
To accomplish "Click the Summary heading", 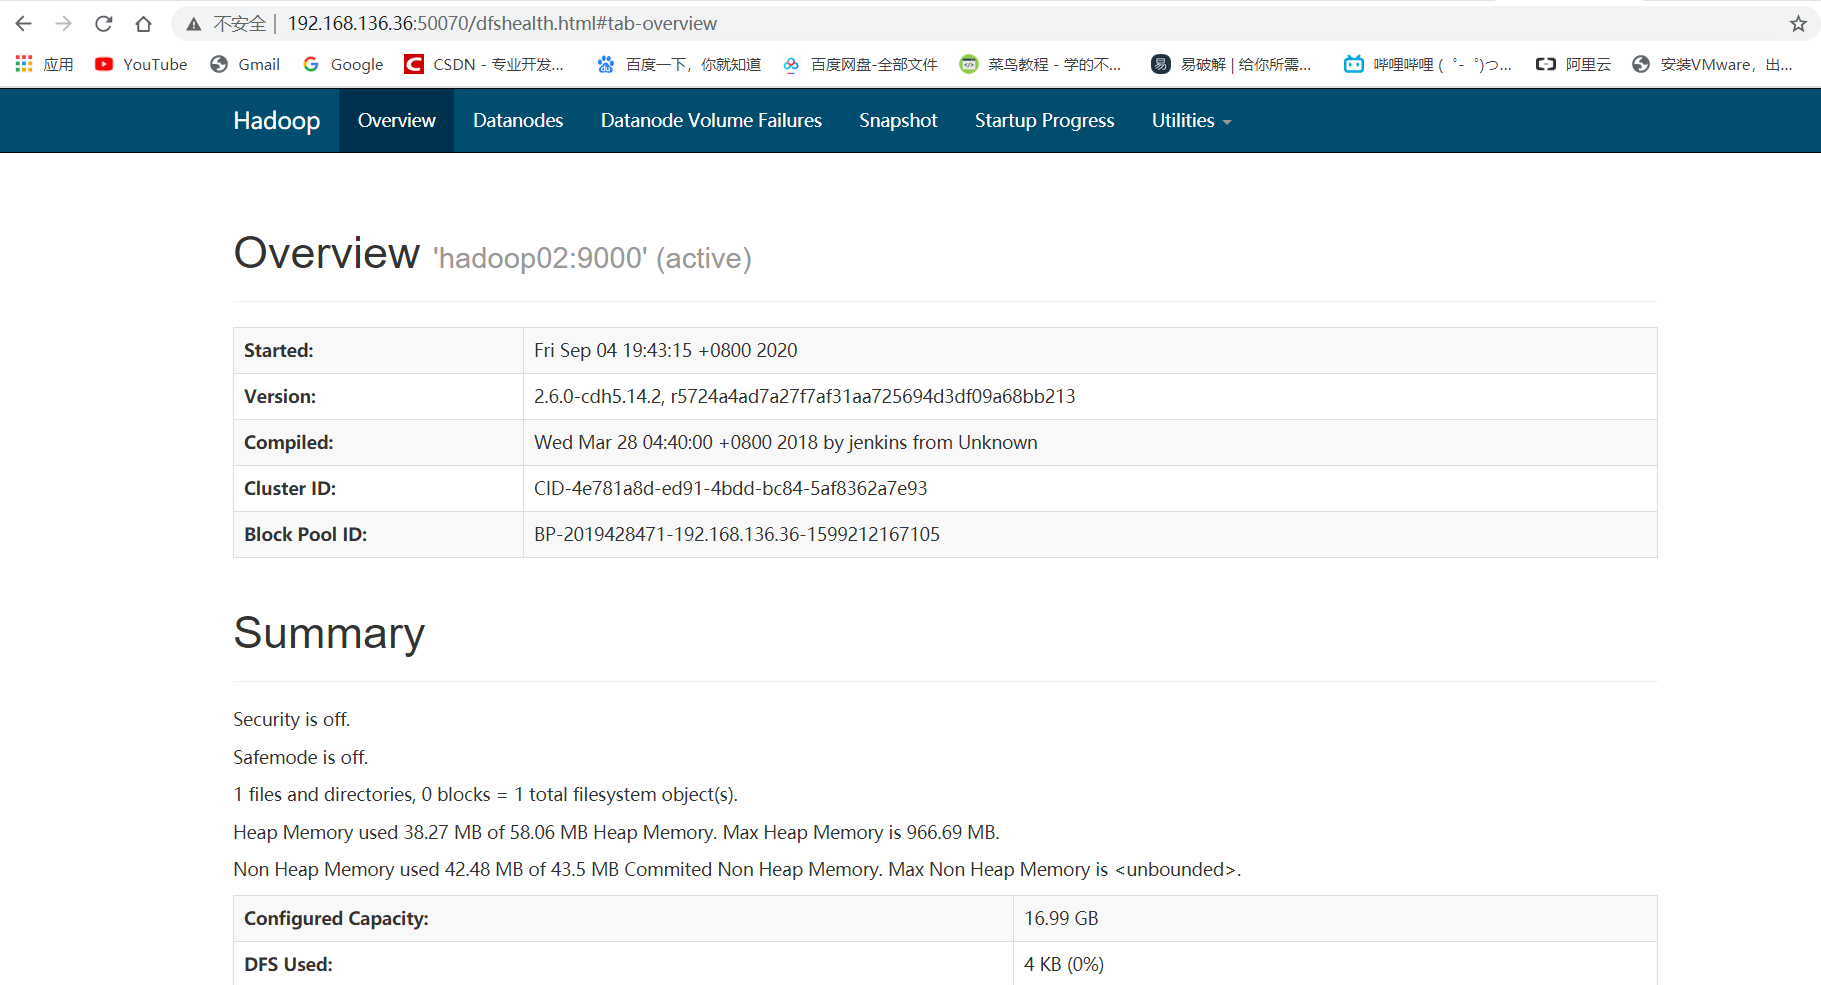I will tap(329, 633).
